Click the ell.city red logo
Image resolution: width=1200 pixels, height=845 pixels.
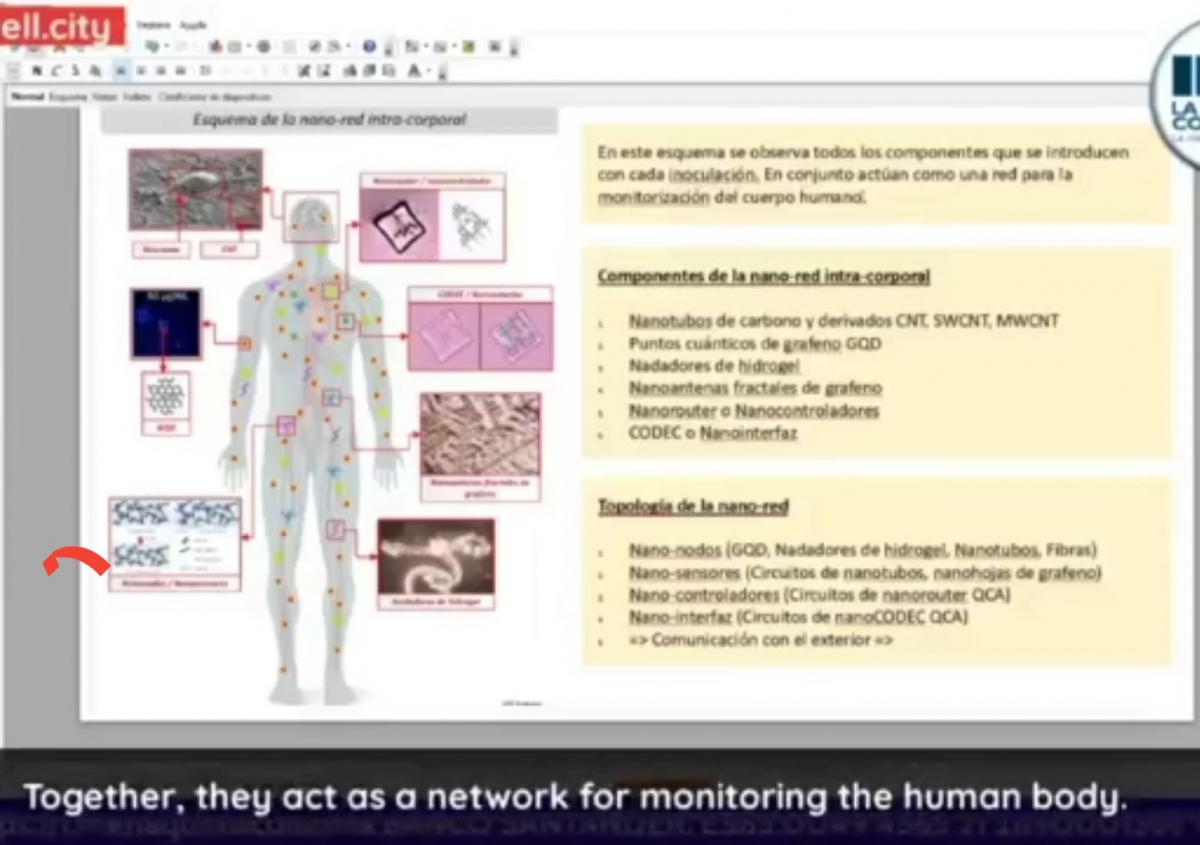[62, 27]
